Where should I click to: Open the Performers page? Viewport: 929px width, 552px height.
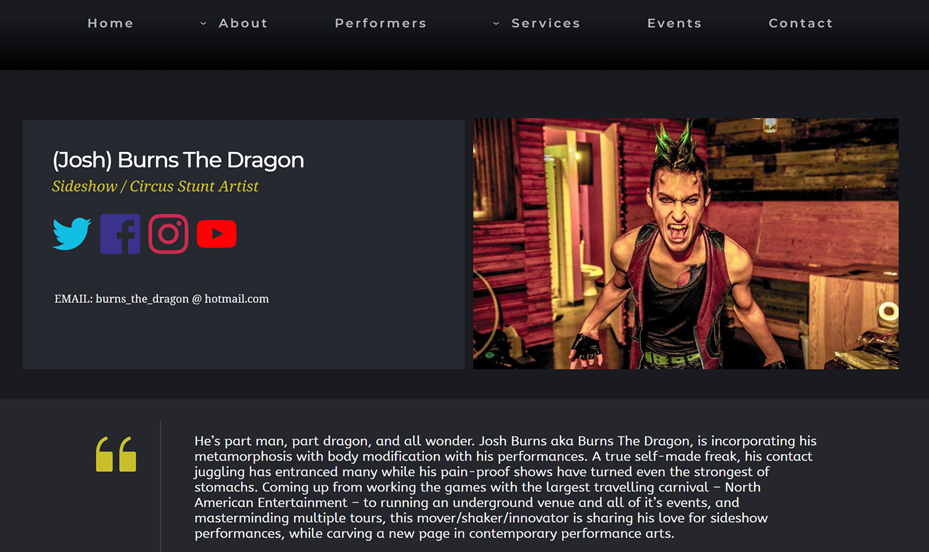380,23
